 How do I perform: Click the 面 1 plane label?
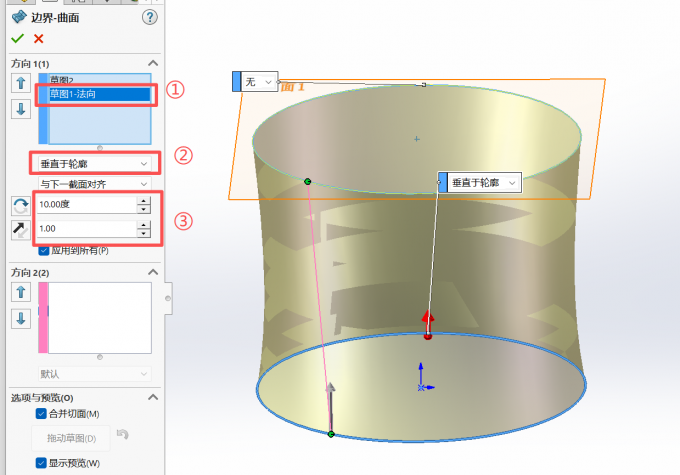pyautogui.click(x=293, y=87)
